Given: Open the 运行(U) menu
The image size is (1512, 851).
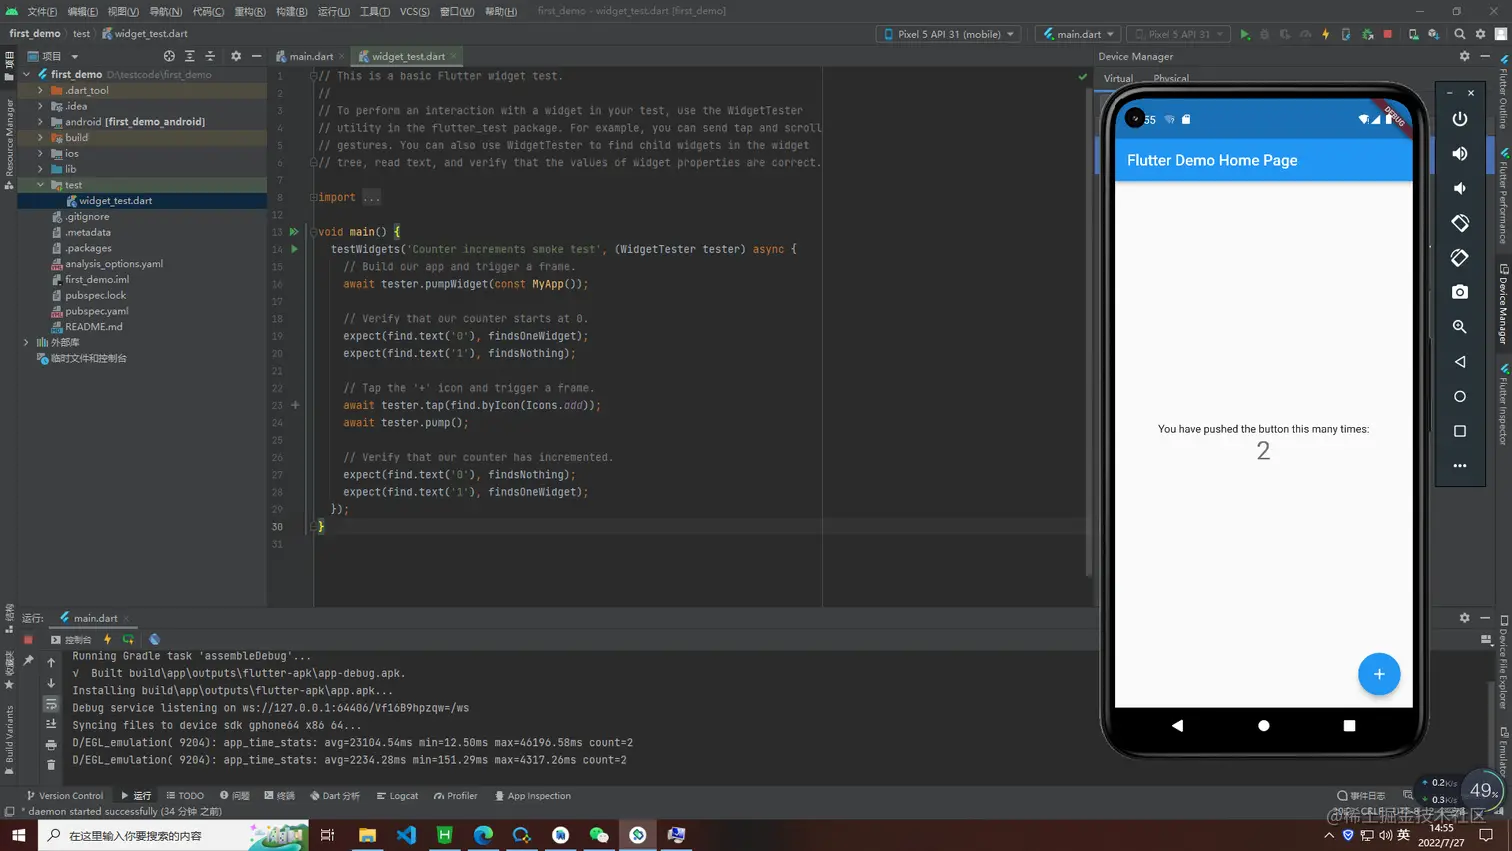Looking at the screenshot, I should point(333,11).
